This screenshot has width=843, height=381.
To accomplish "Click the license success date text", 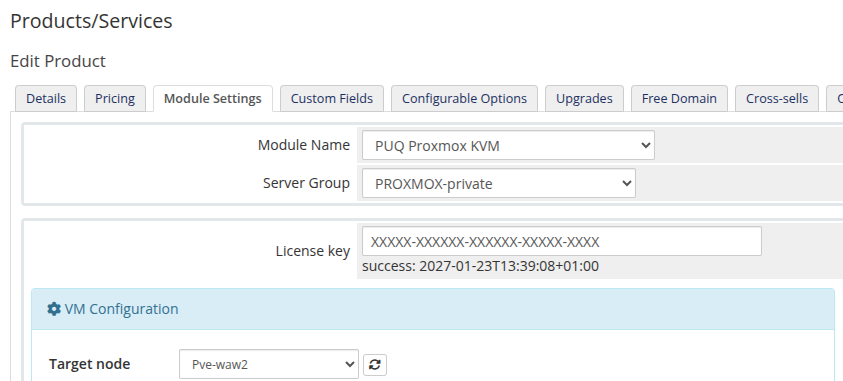I will (480, 266).
